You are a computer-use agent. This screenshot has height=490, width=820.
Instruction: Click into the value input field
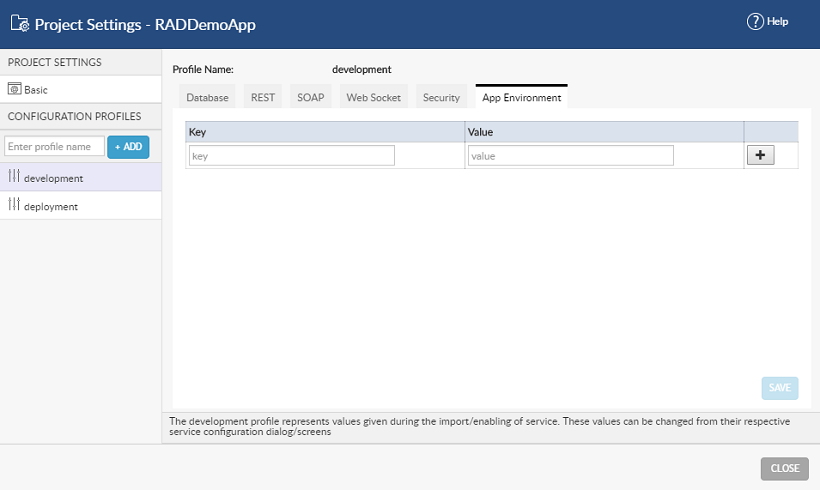(x=570, y=156)
